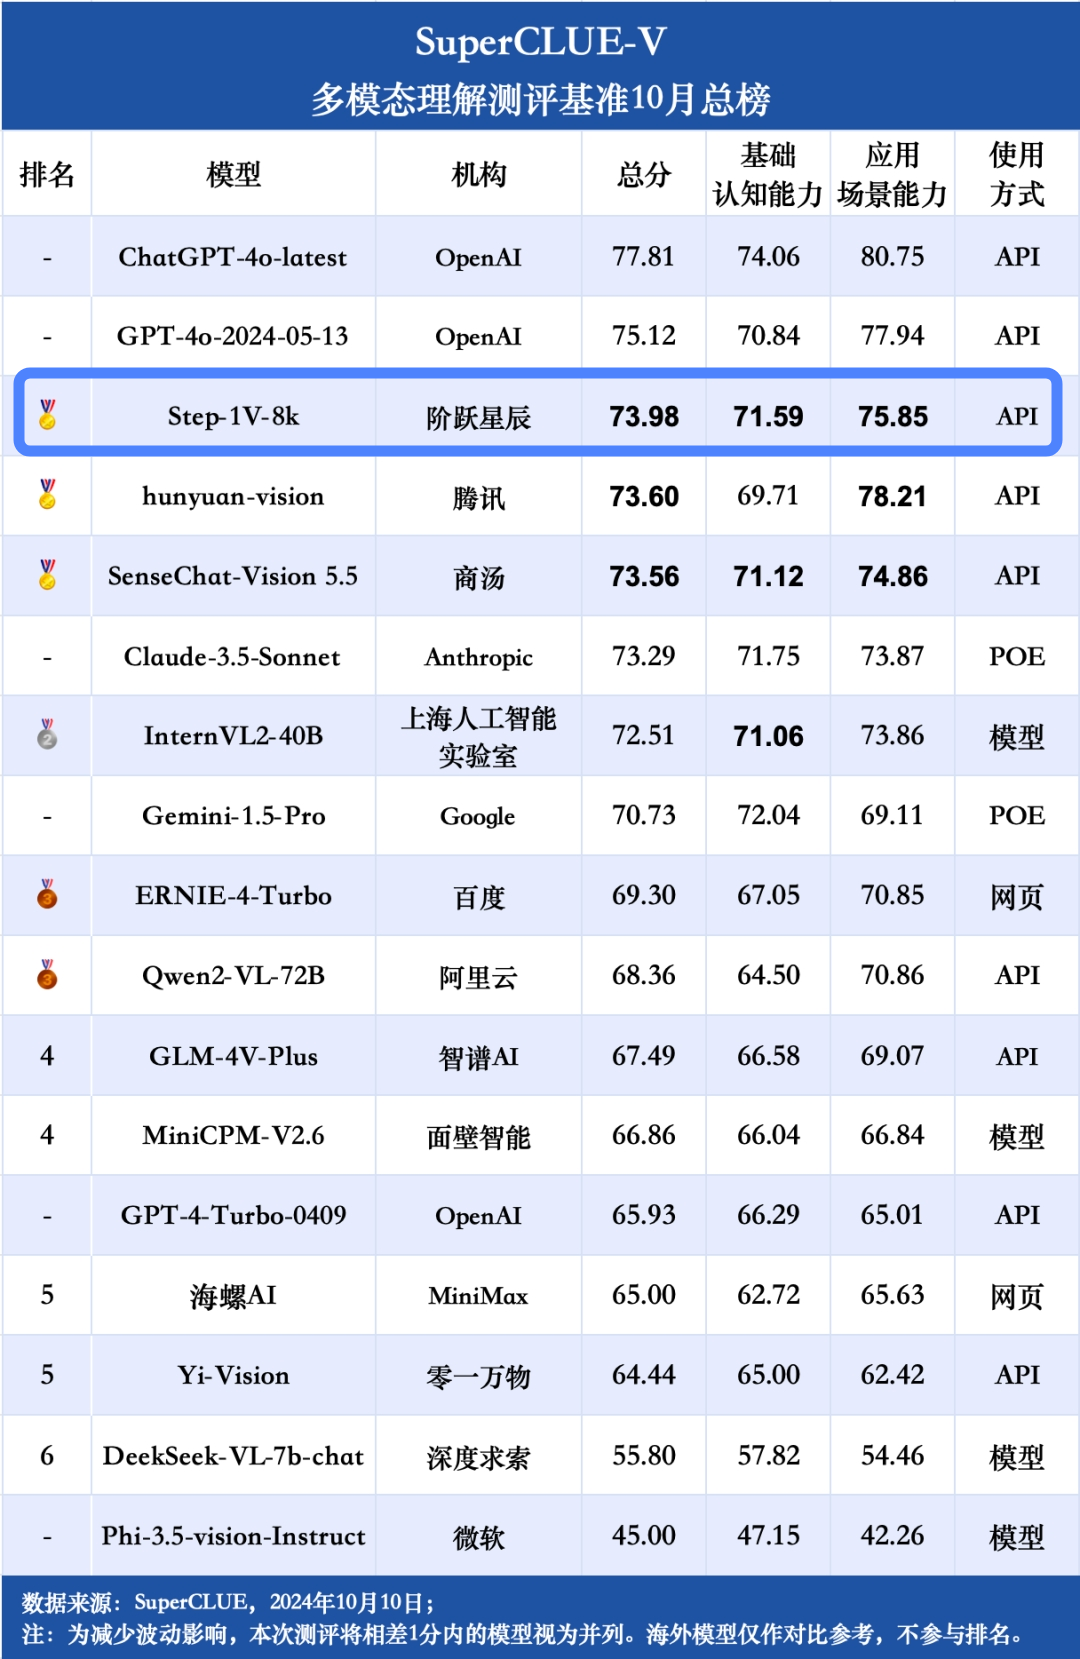The image size is (1080, 1659).
Task: Click the Claude-3.5-Sonnet model cell
Action: [x=233, y=657]
